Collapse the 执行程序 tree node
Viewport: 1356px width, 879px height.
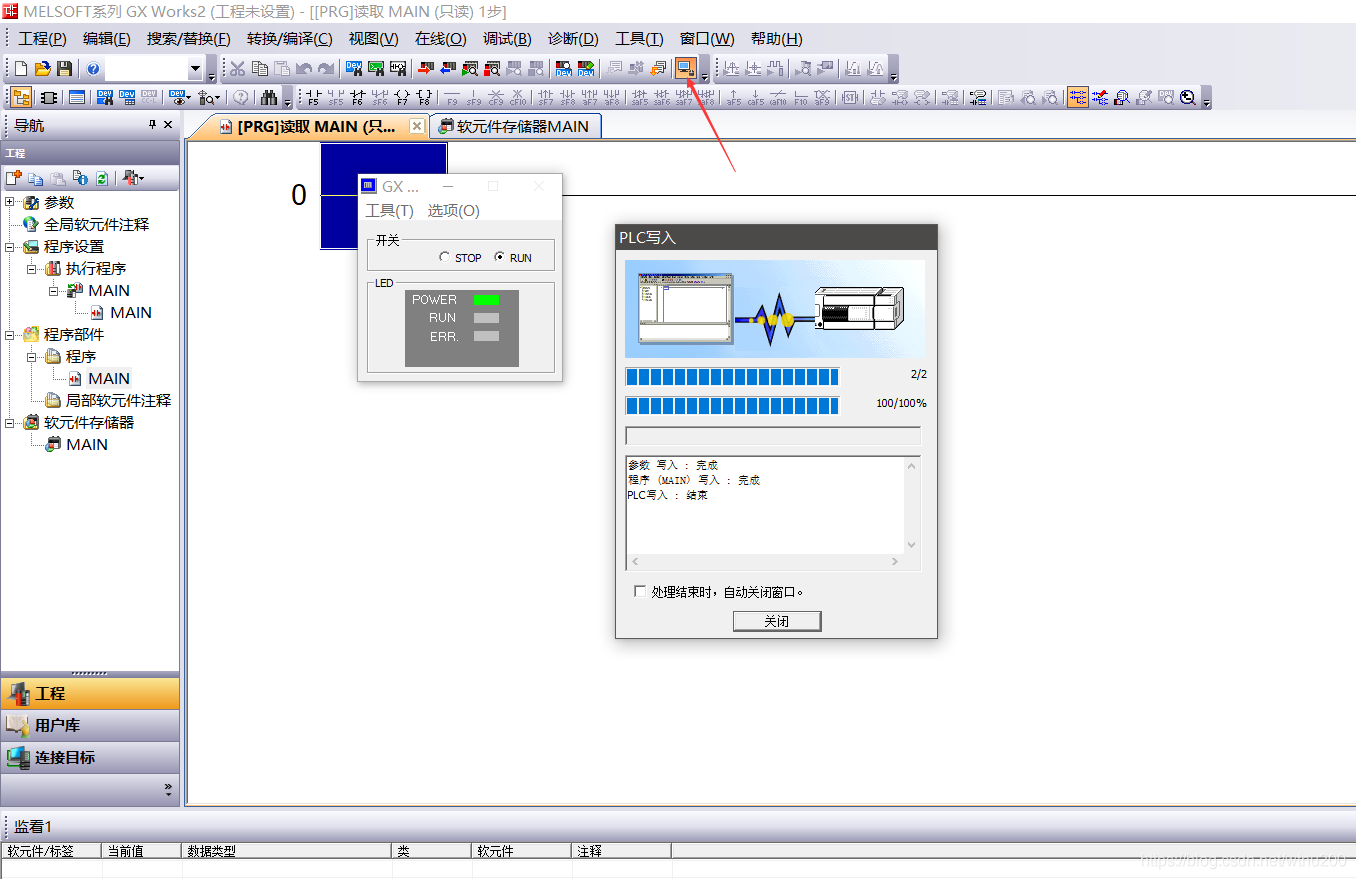tap(32, 268)
